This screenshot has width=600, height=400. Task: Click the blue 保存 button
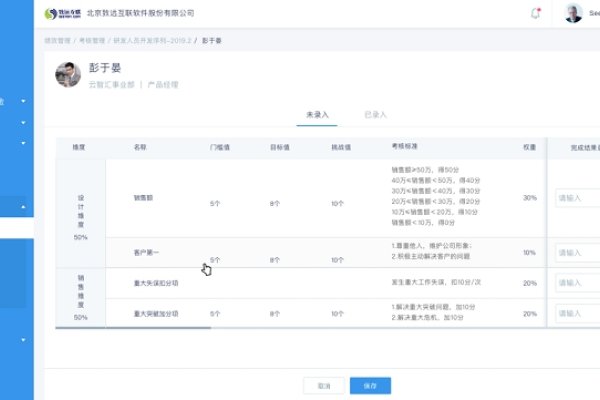(x=370, y=386)
